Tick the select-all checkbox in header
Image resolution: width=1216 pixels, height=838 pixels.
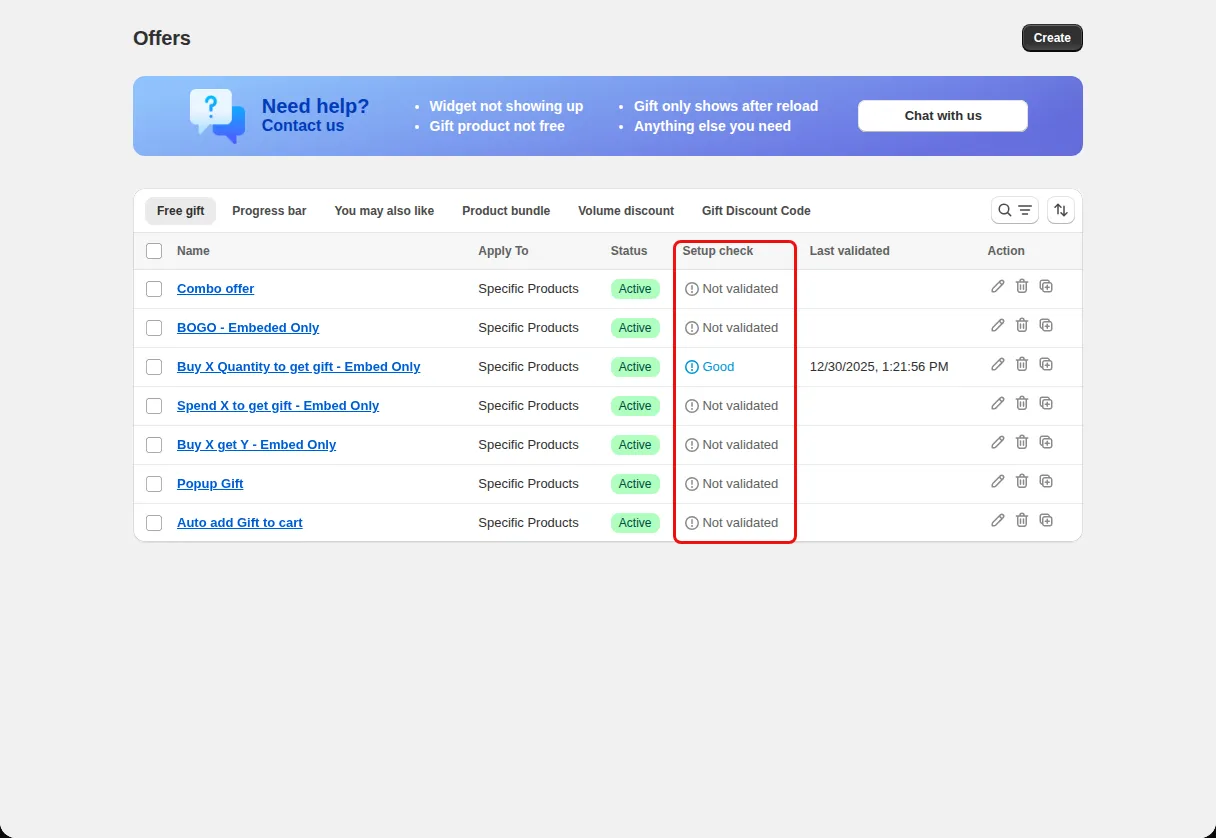(154, 251)
